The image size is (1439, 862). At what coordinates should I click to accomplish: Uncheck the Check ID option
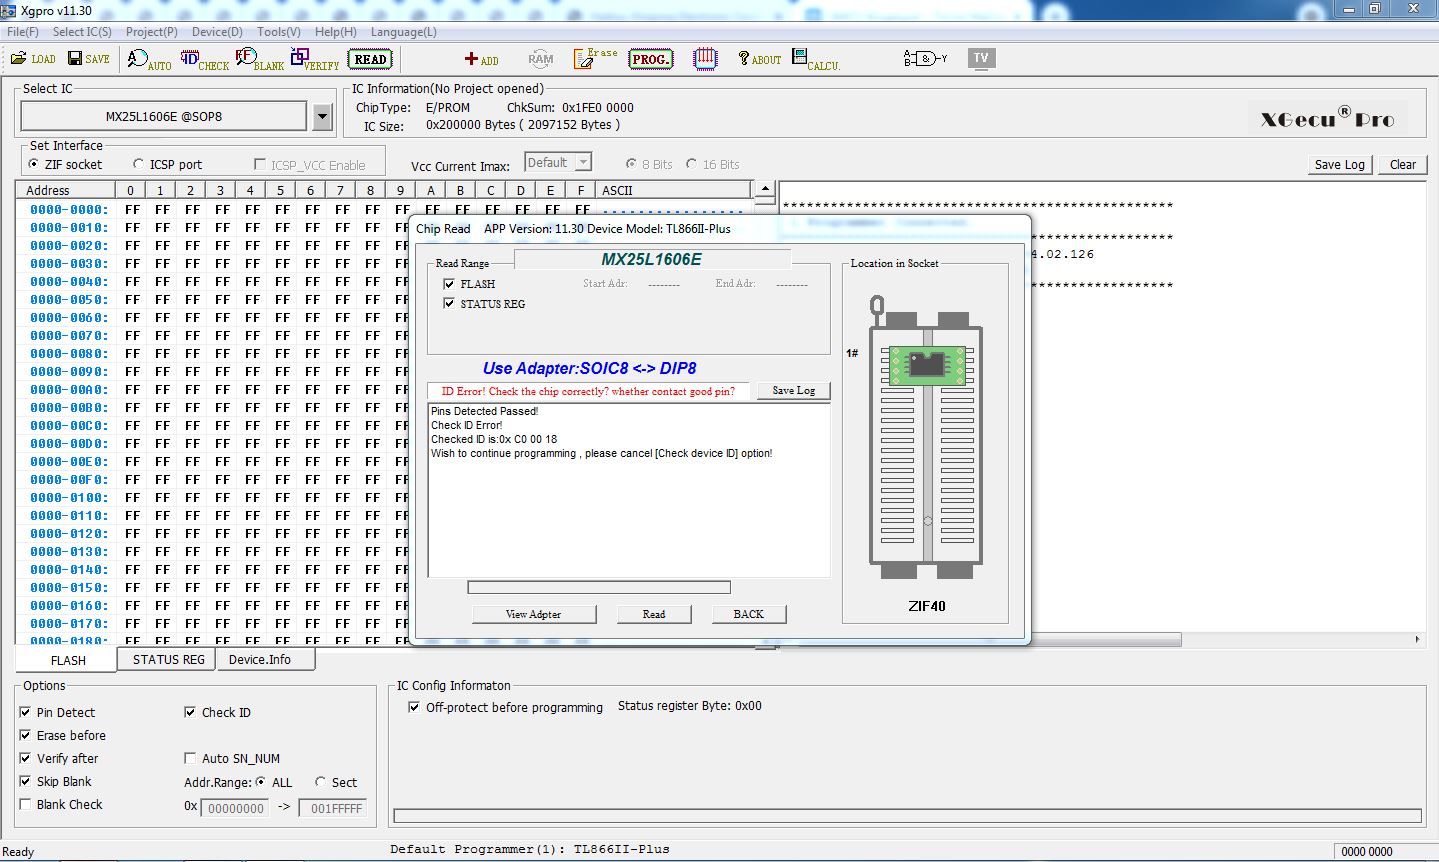click(x=190, y=712)
